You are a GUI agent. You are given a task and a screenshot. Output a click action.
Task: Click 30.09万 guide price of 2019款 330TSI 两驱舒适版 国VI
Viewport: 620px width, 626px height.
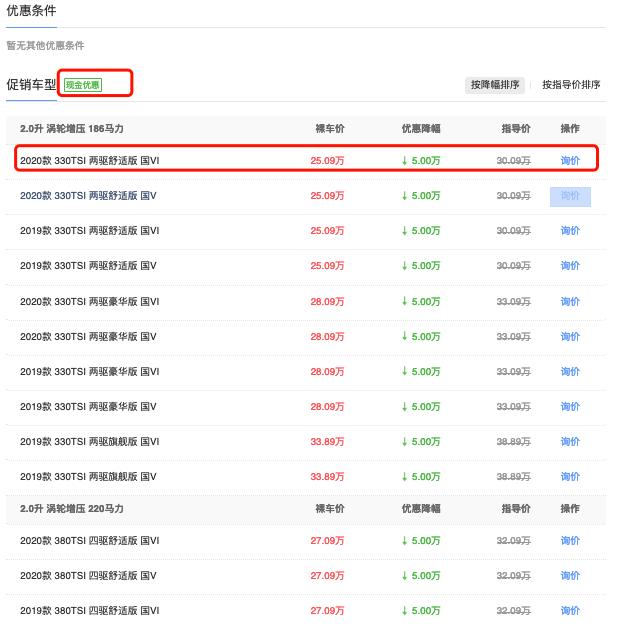point(513,230)
